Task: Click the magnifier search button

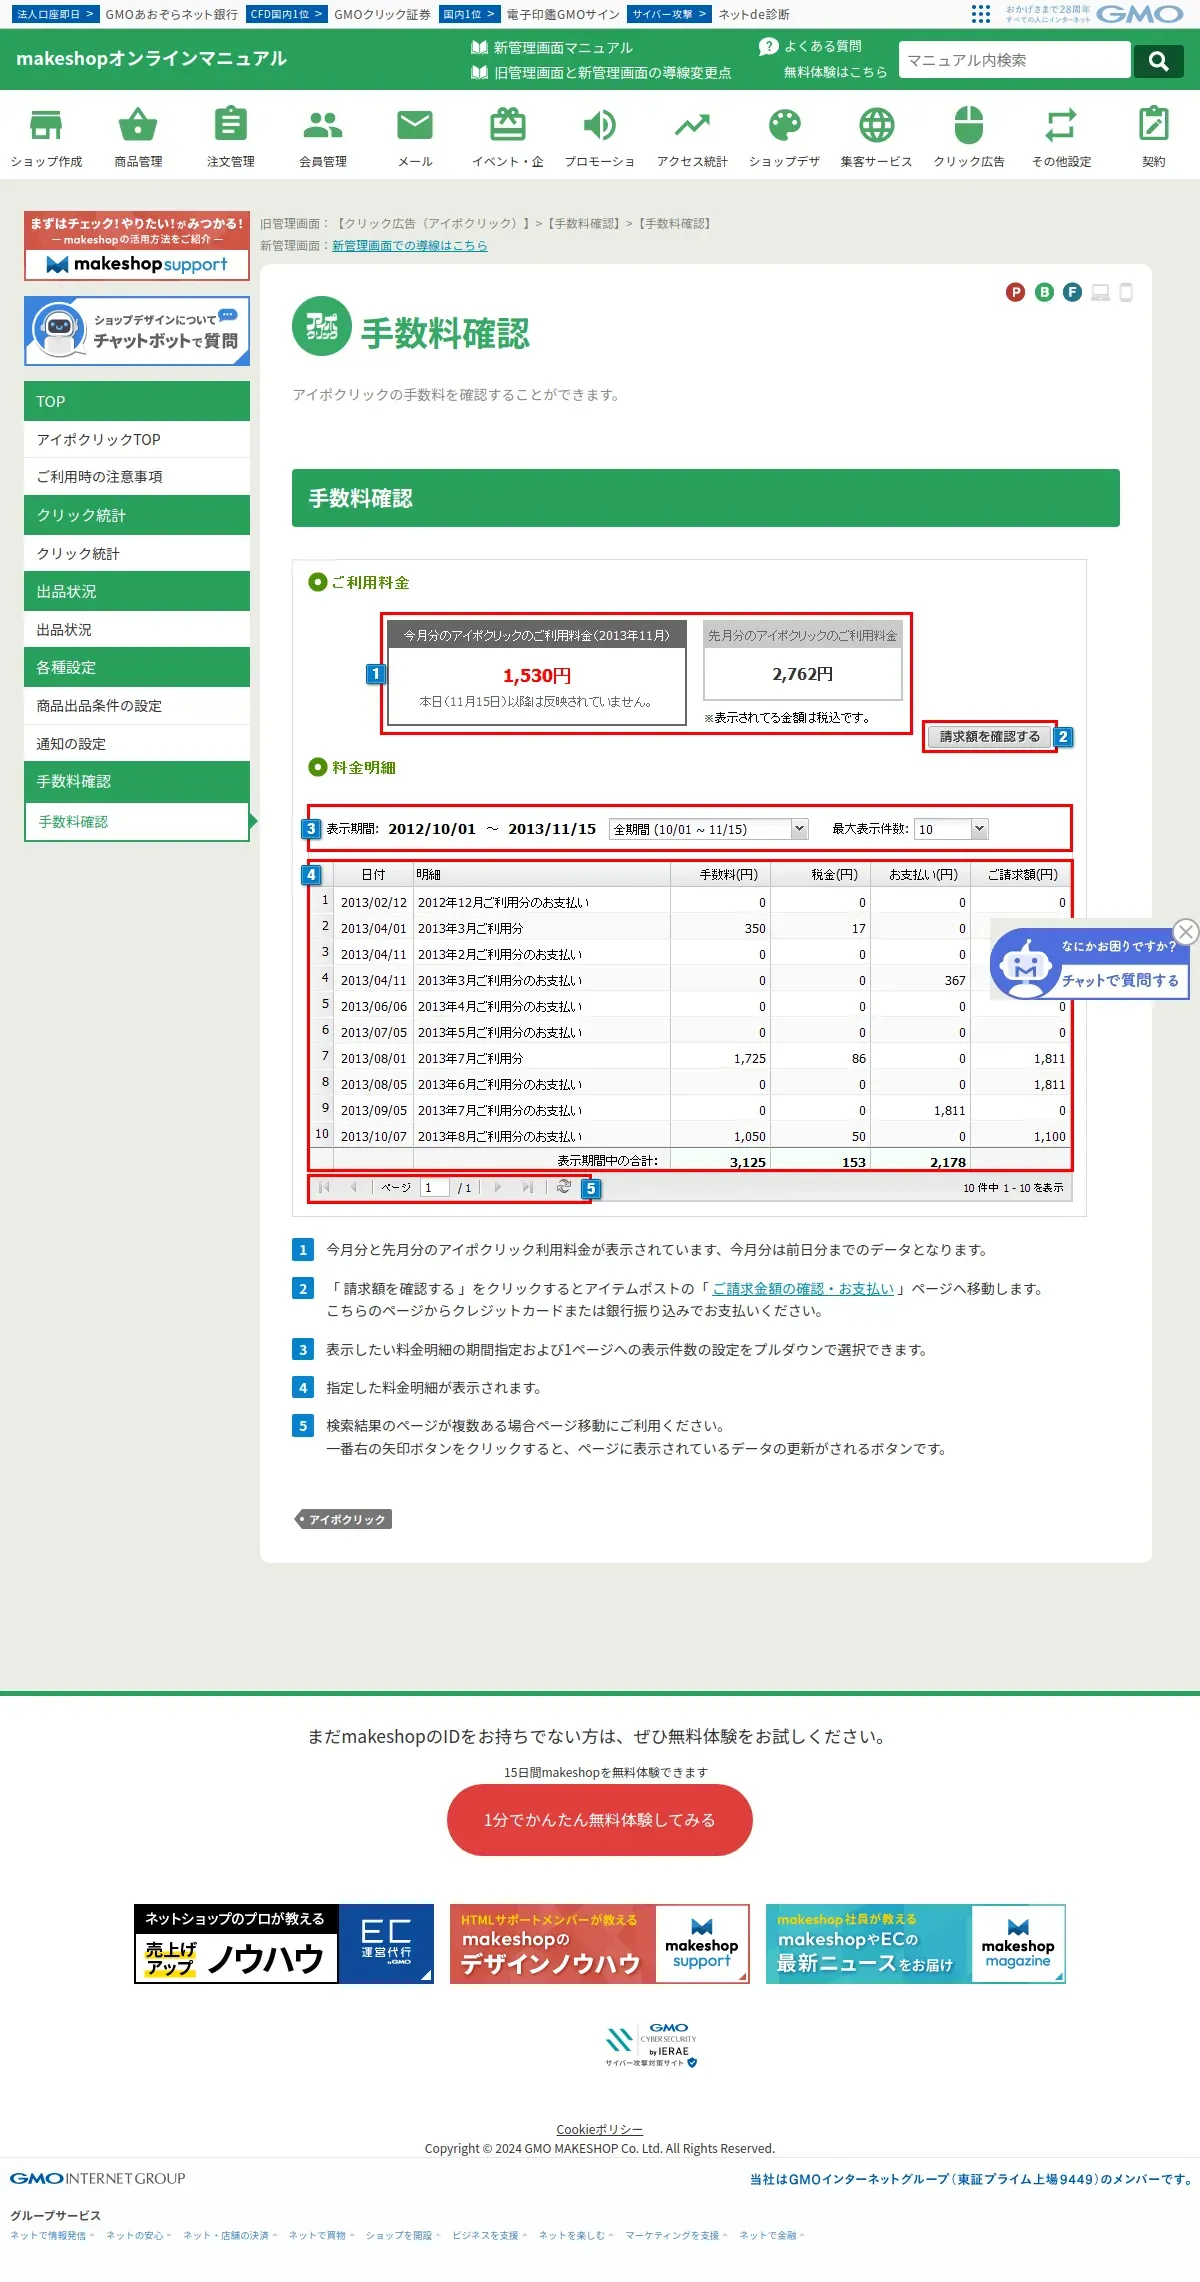Action: click(x=1159, y=61)
